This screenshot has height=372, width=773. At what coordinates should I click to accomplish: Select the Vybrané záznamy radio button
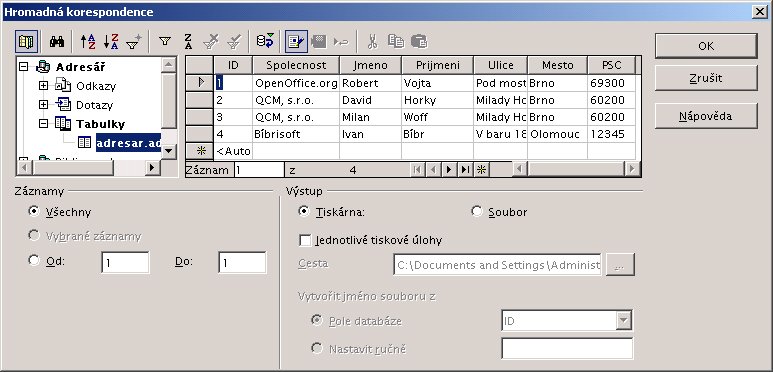34,236
